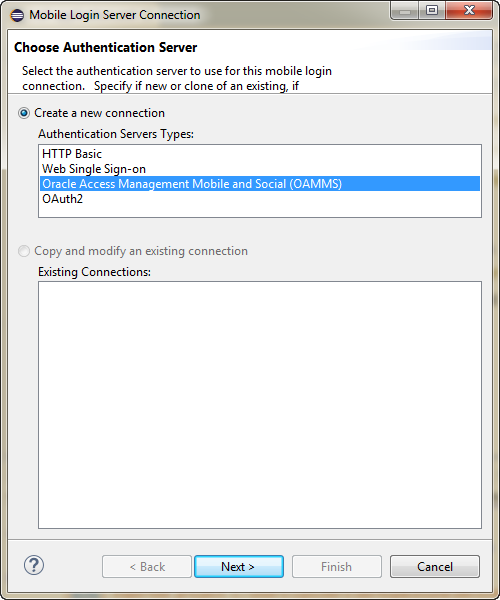Image resolution: width=500 pixels, height=600 pixels.
Task: Select Create a new connection radio button
Action: (x=24, y=113)
